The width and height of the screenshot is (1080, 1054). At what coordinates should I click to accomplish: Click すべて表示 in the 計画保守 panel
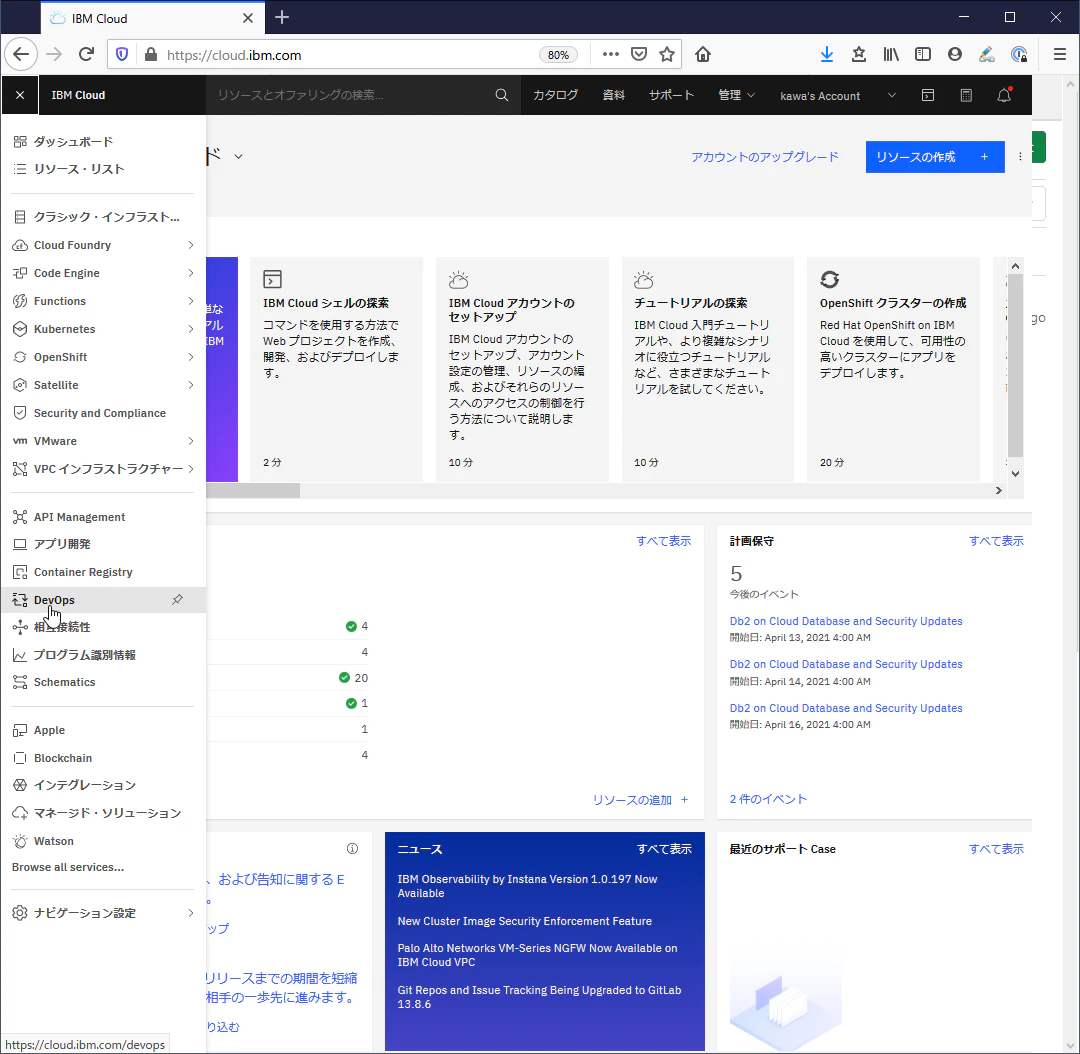[x=996, y=541]
